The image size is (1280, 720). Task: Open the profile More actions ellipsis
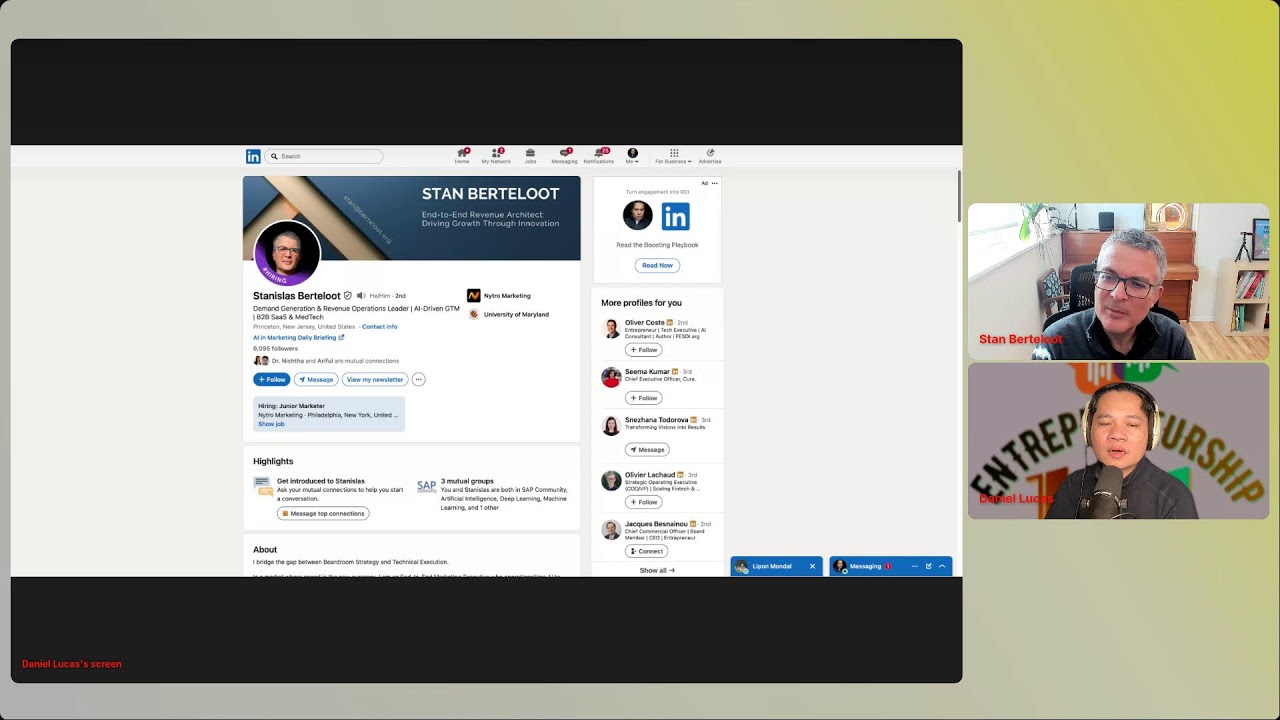pyautogui.click(x=418, y=380)
